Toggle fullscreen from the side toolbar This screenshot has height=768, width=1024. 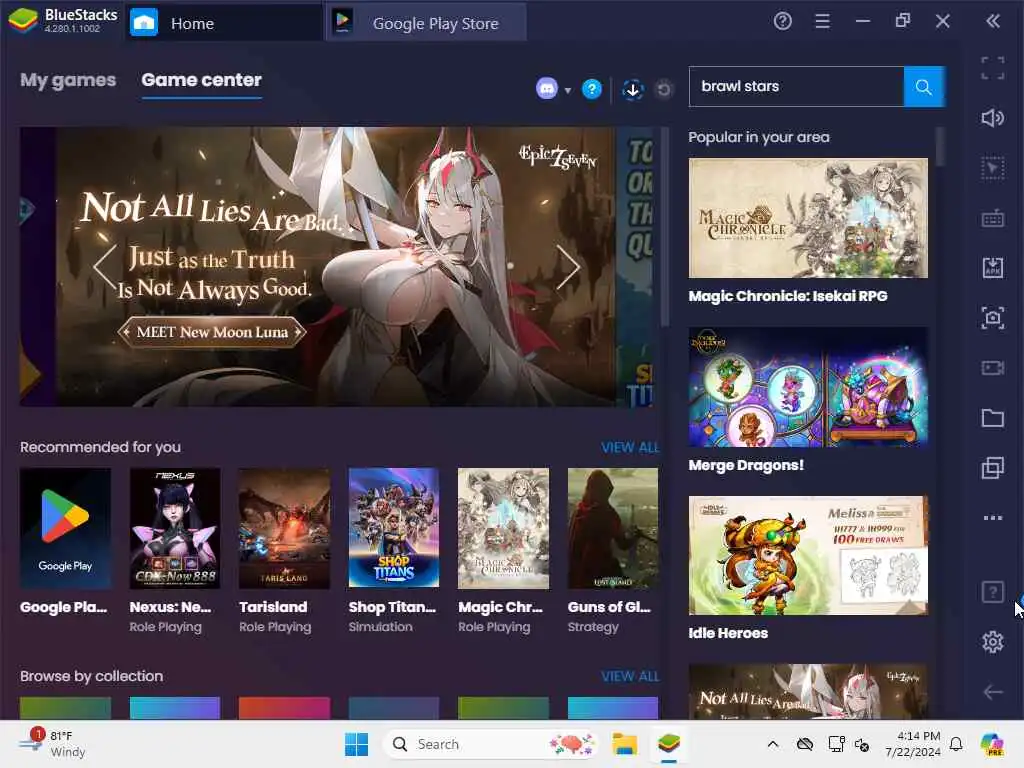993,68
